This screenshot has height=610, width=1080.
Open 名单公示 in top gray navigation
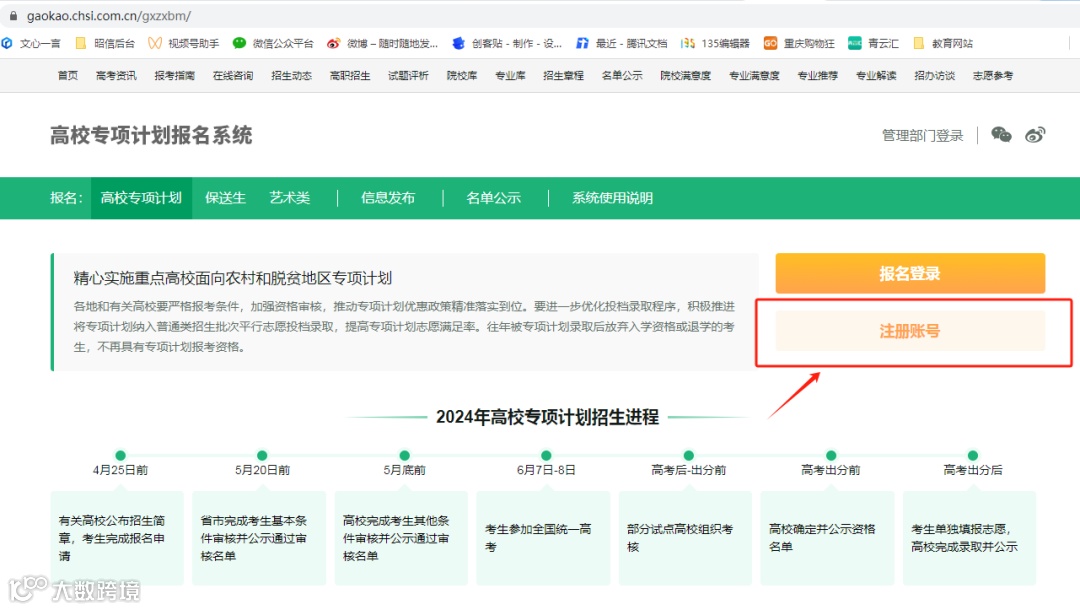click(x=622, y=76)
